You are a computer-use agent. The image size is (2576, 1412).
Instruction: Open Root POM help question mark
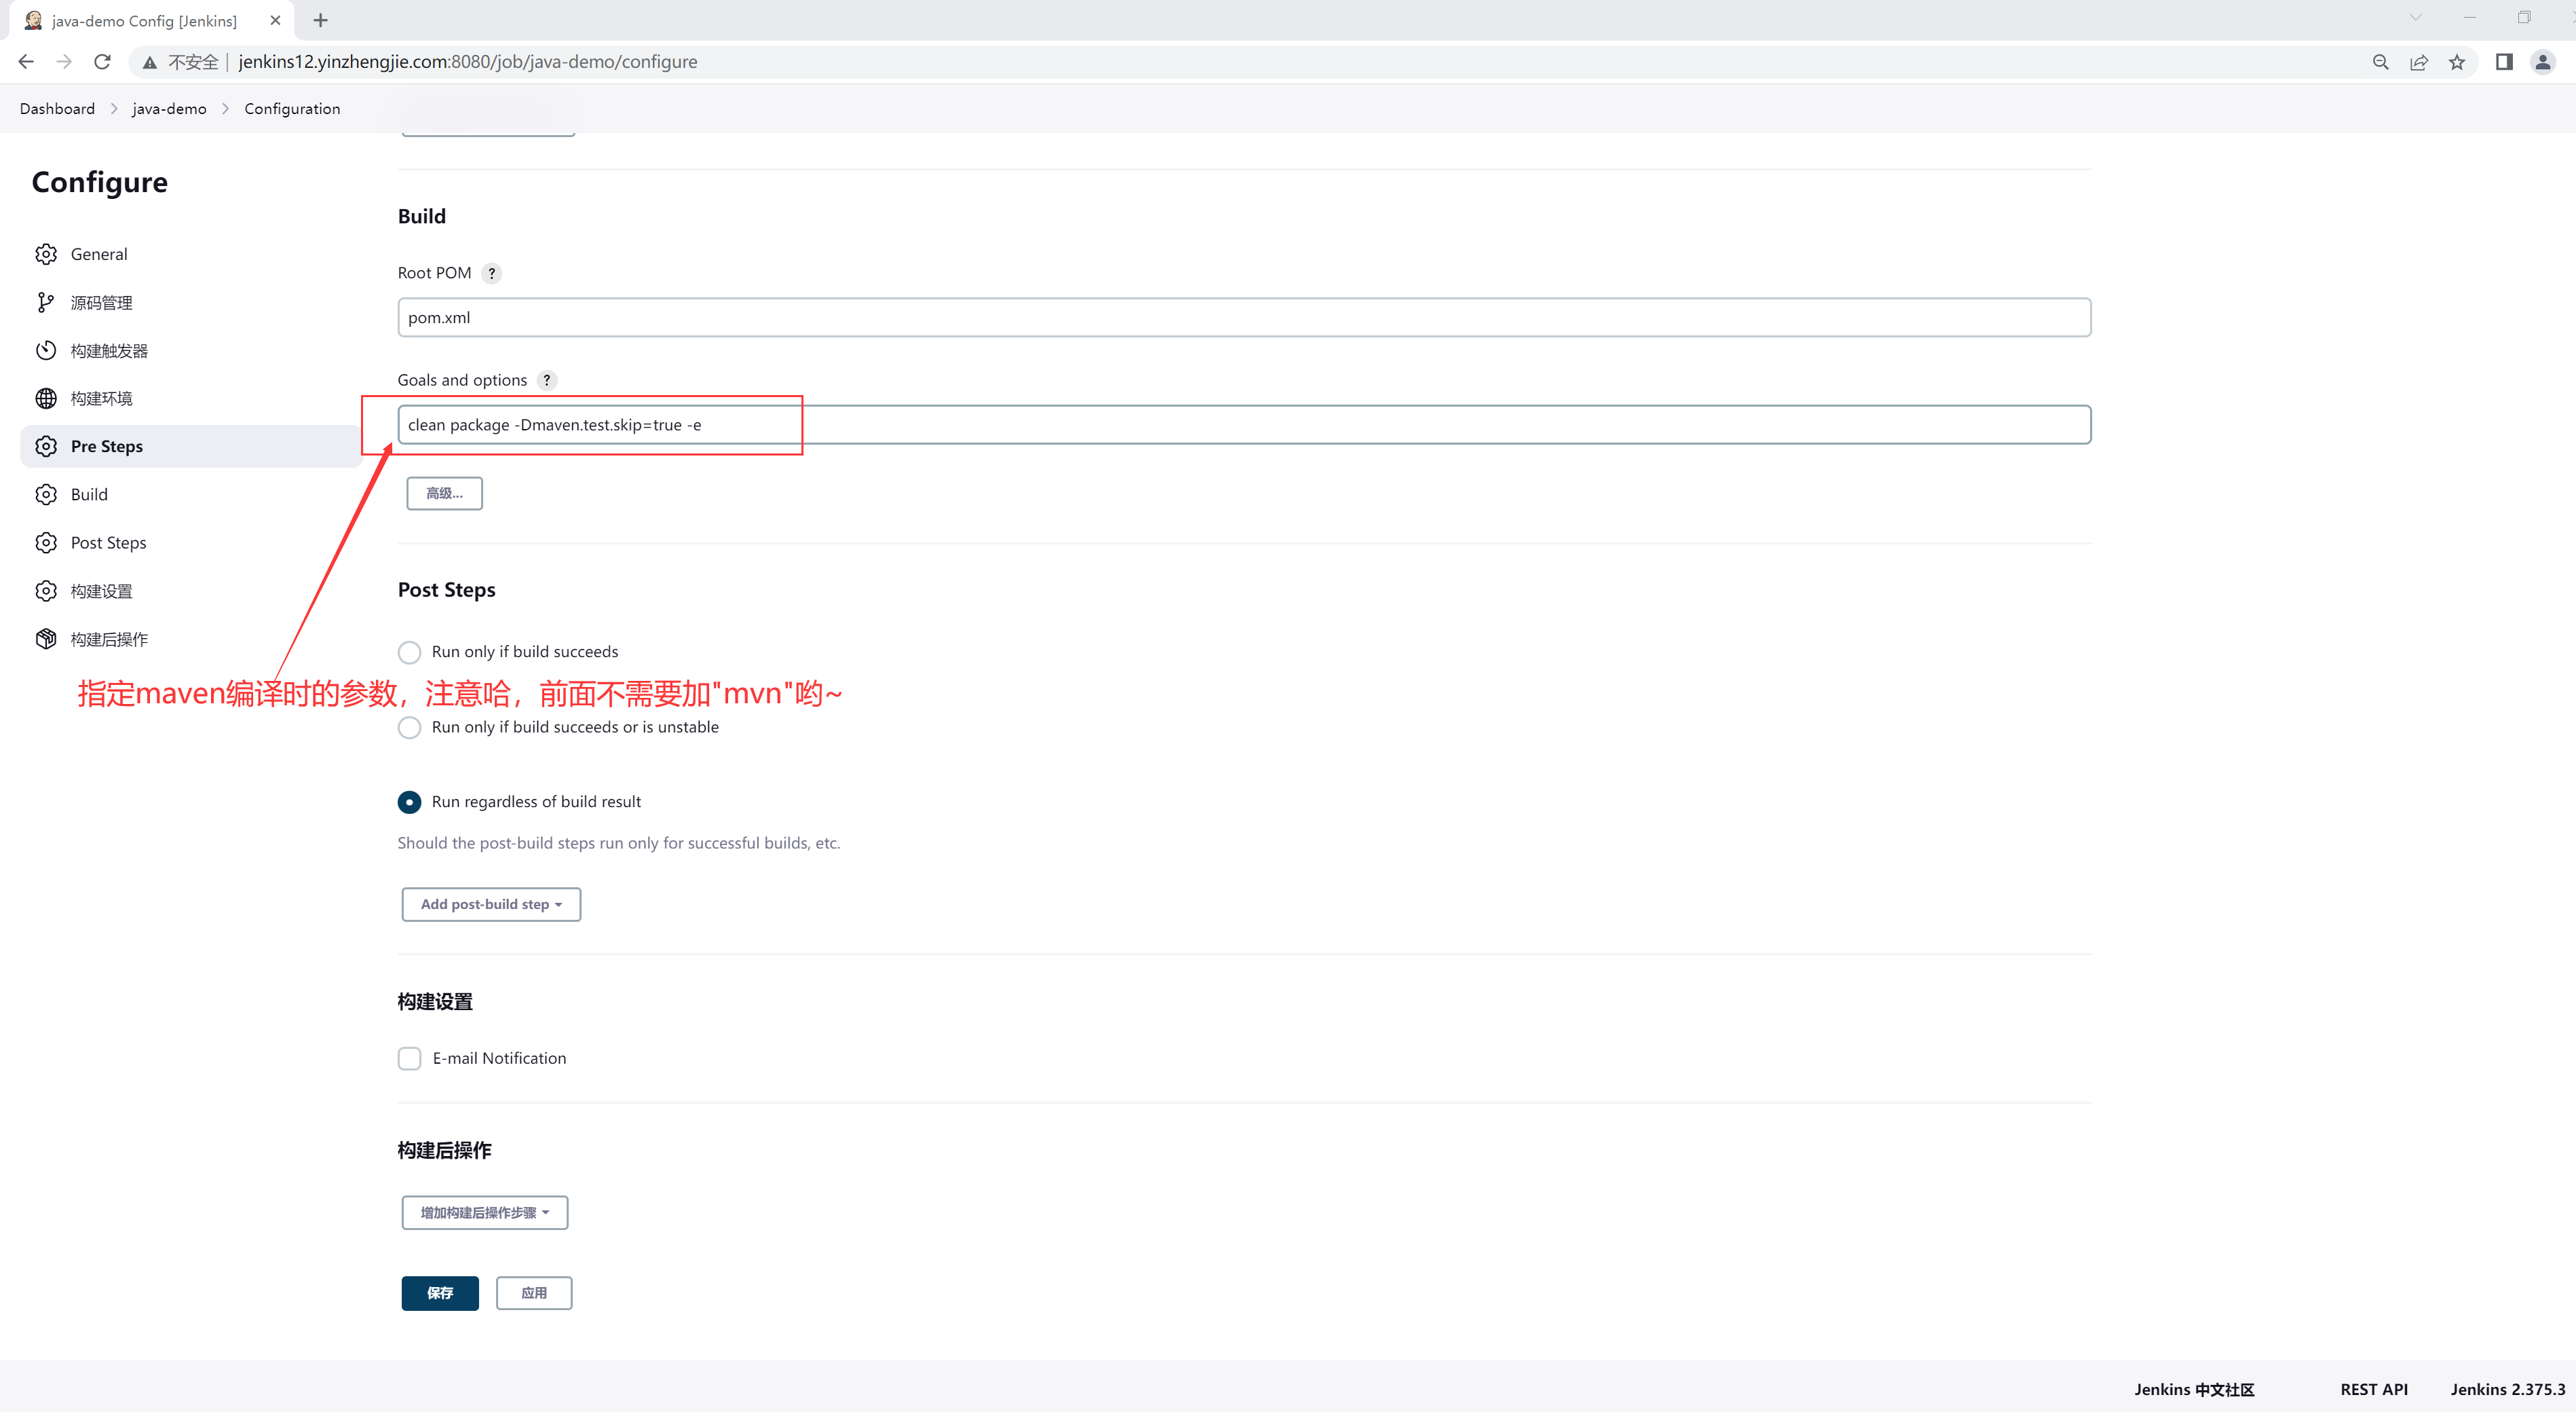[491, 273]
